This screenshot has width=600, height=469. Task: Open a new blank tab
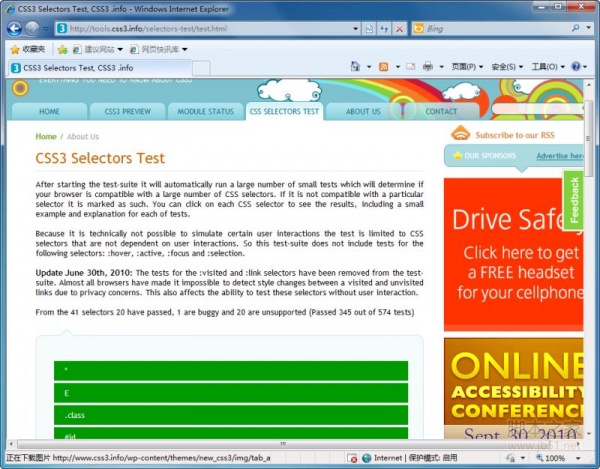(x=201, y=68)
